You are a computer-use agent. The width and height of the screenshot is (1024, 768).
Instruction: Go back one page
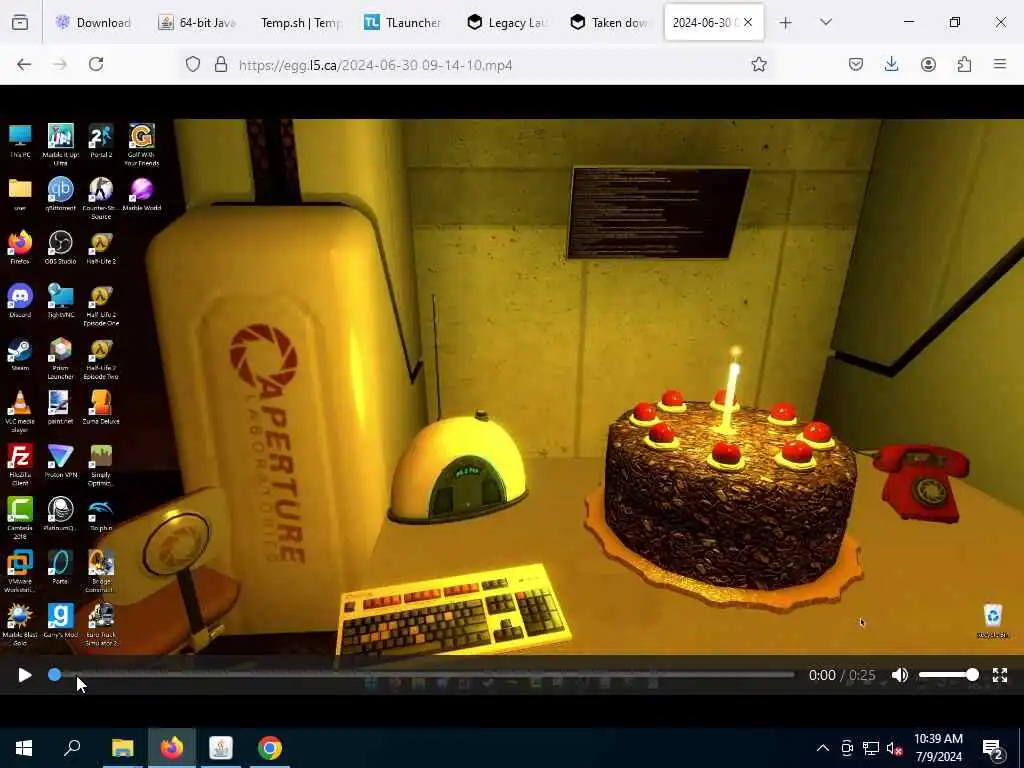coord(24,64)
